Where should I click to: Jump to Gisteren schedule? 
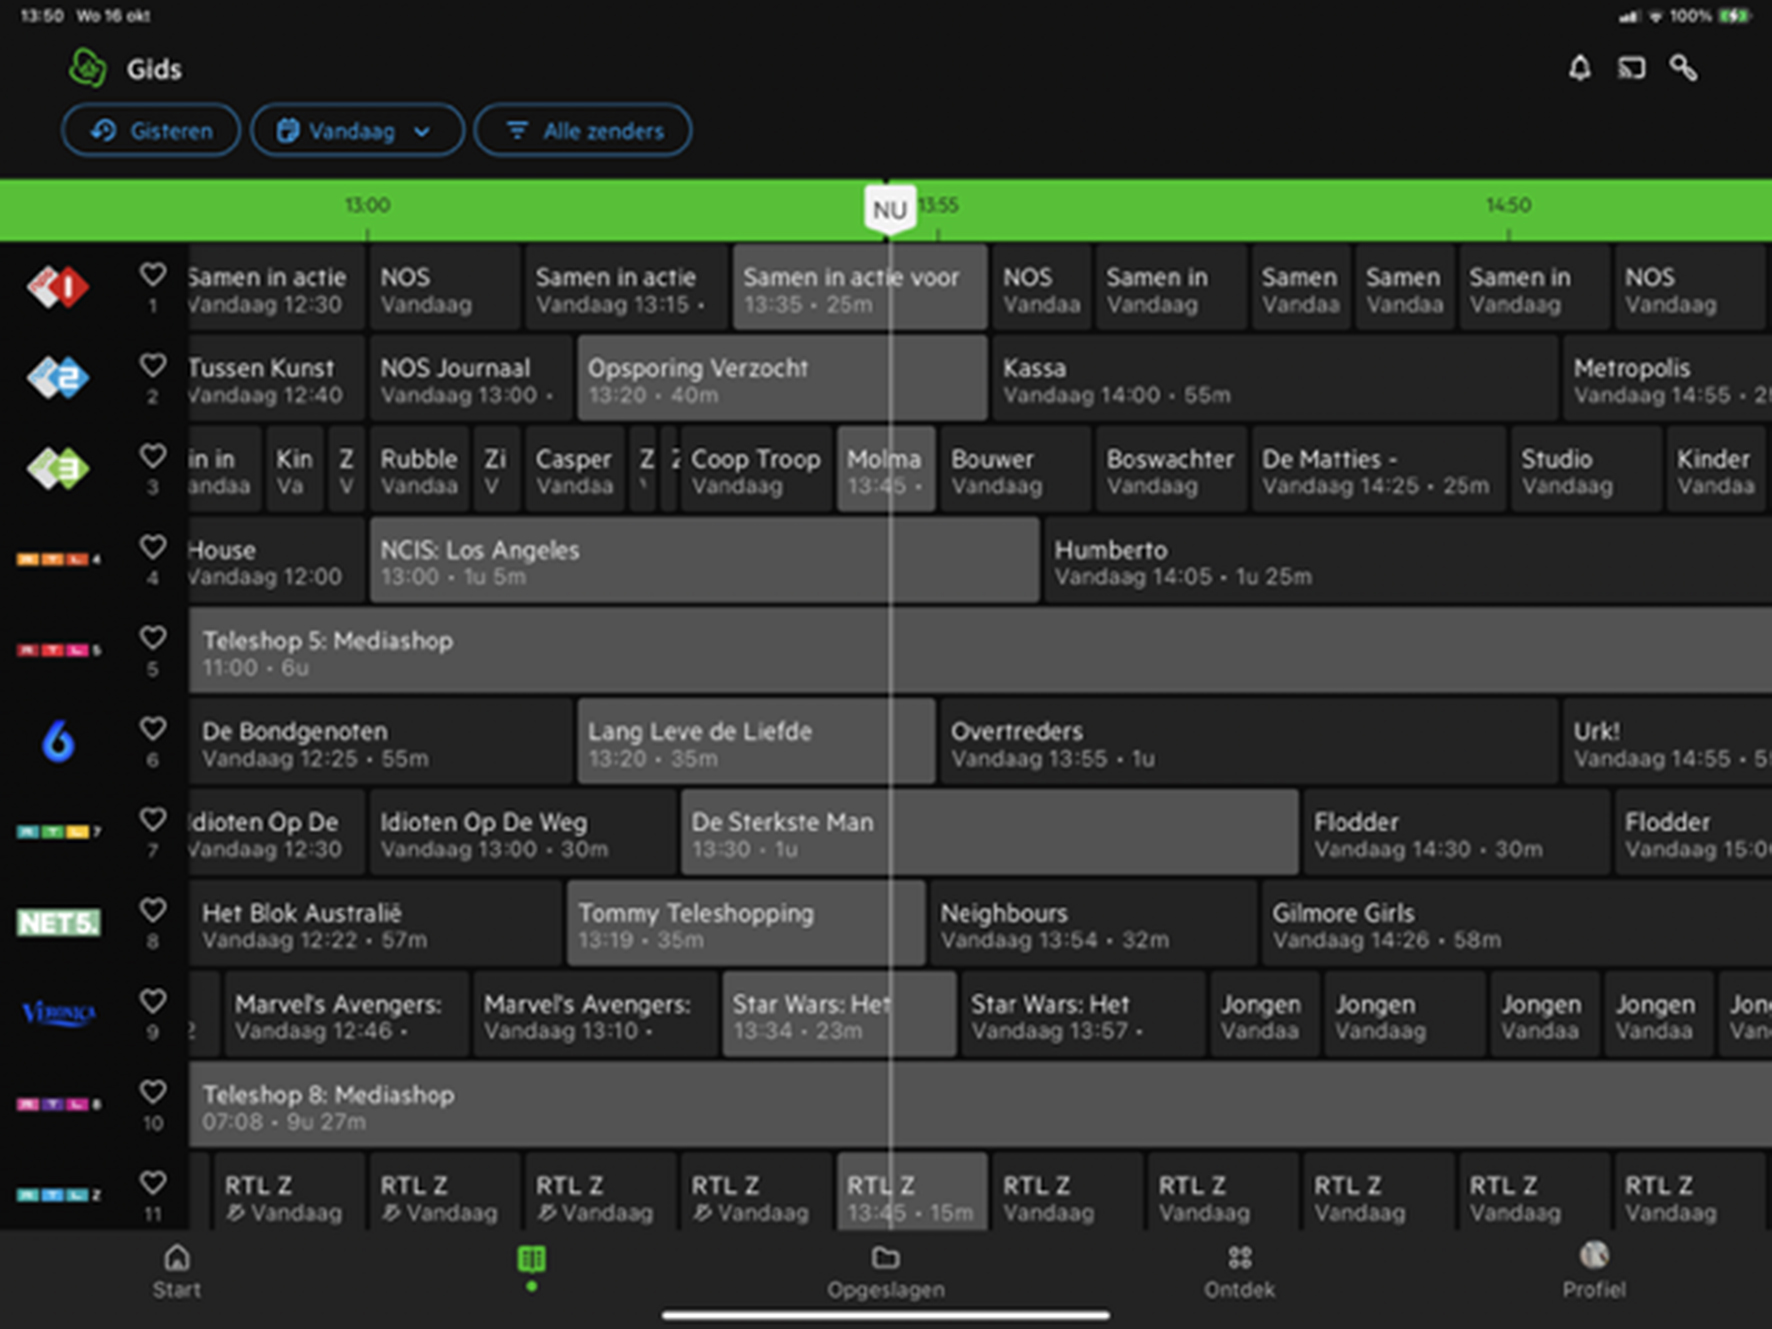click(x=151, y=131)
